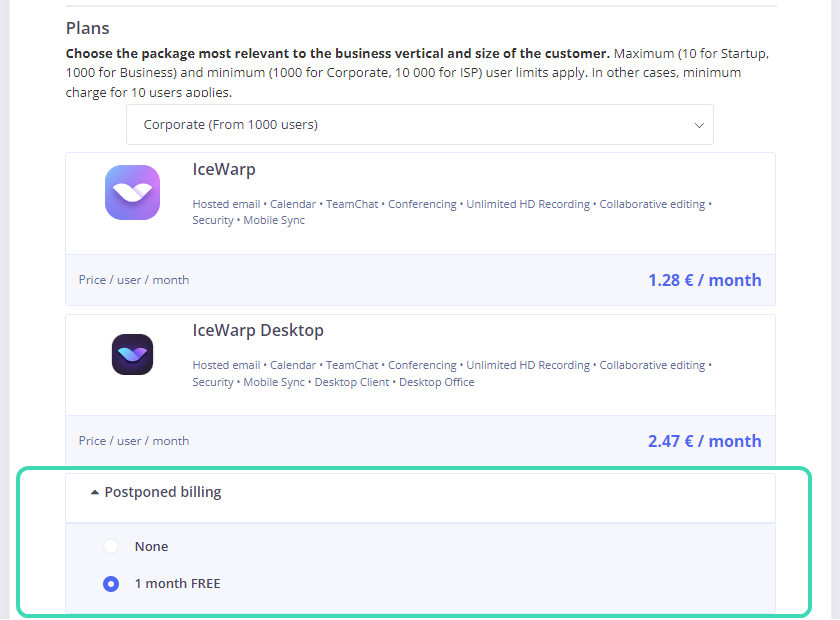Image resolution: width=840 pixels, height=620 pixels.
Task: Click the 'Choose the package most relevant' bold text
Action: pos(338,54)
